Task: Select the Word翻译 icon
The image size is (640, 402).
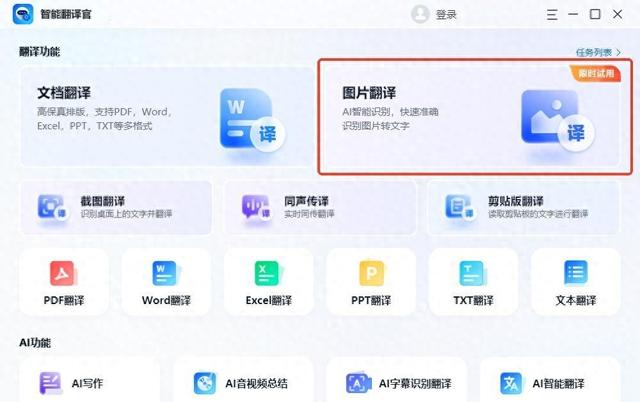Action: (x=166, y=273)
